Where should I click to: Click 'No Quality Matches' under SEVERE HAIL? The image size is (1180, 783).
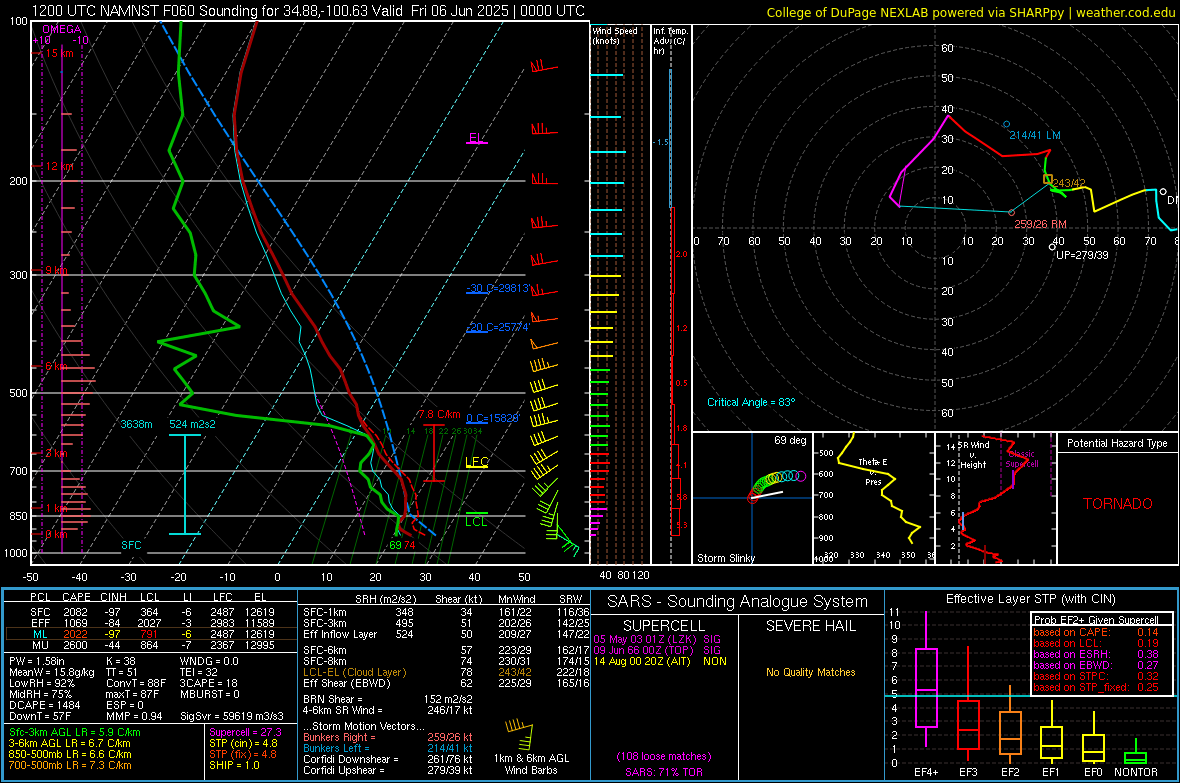810,672
